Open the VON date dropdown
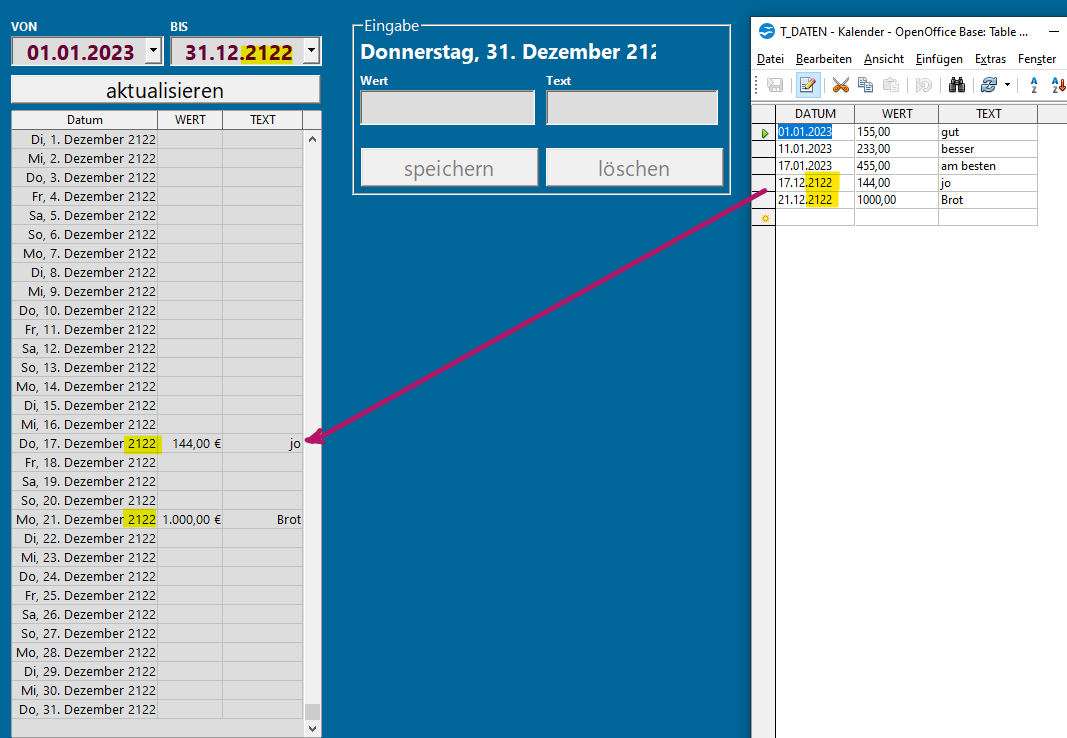Screen dimensions: 1067x738 tap(152, 51)
